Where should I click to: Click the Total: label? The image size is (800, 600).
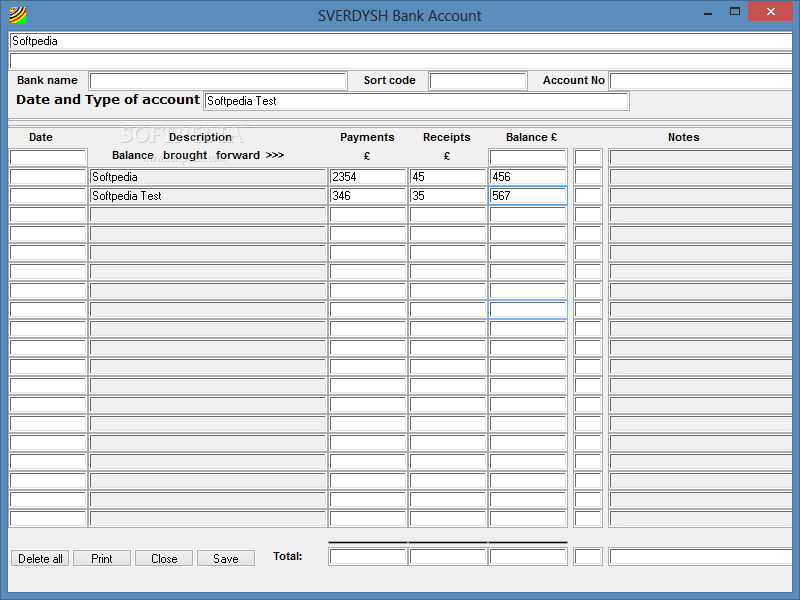(287, 556)
